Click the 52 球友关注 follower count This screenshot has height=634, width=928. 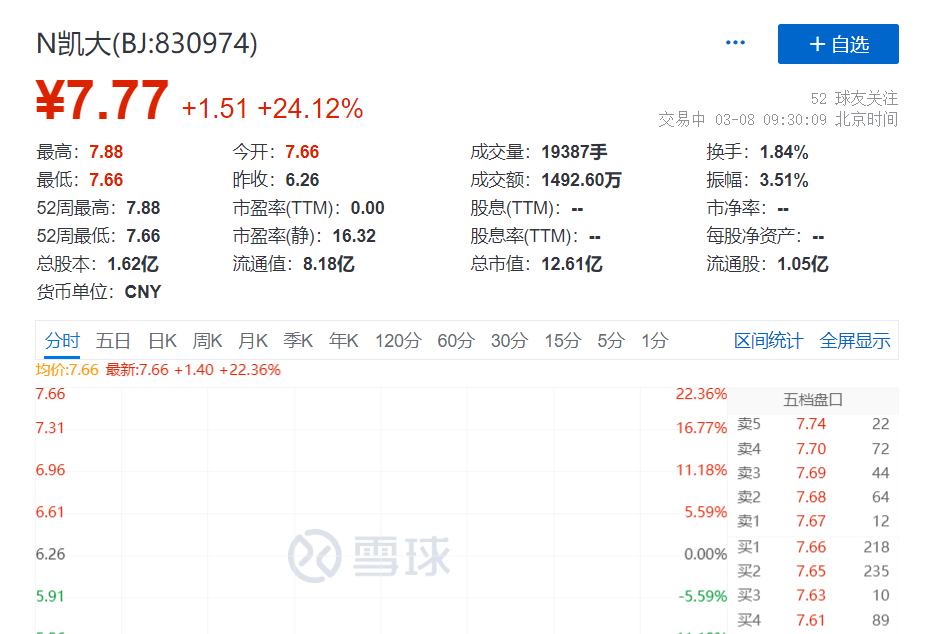click(x=854, y=98)
